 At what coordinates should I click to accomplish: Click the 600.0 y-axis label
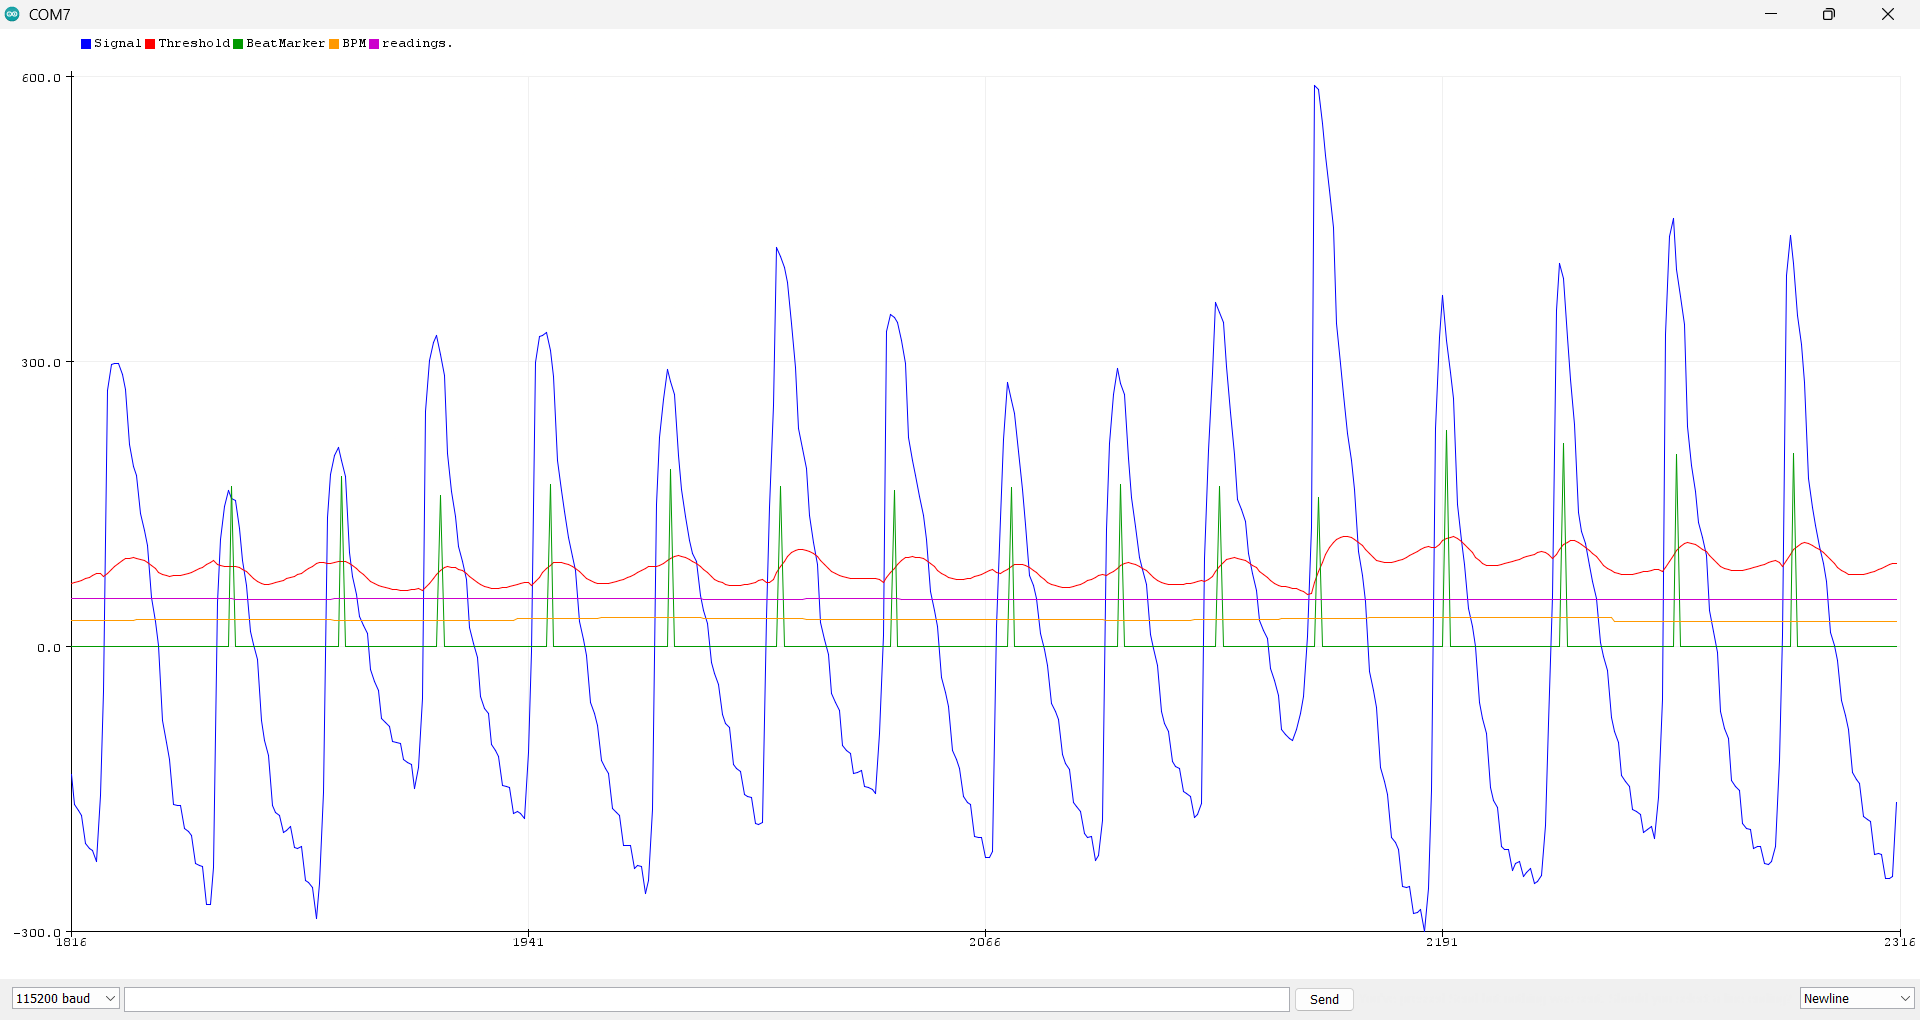point(41,78)
